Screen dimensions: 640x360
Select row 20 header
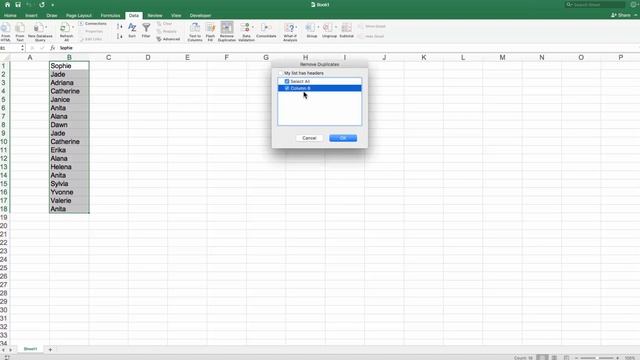(x=4, y=226)
